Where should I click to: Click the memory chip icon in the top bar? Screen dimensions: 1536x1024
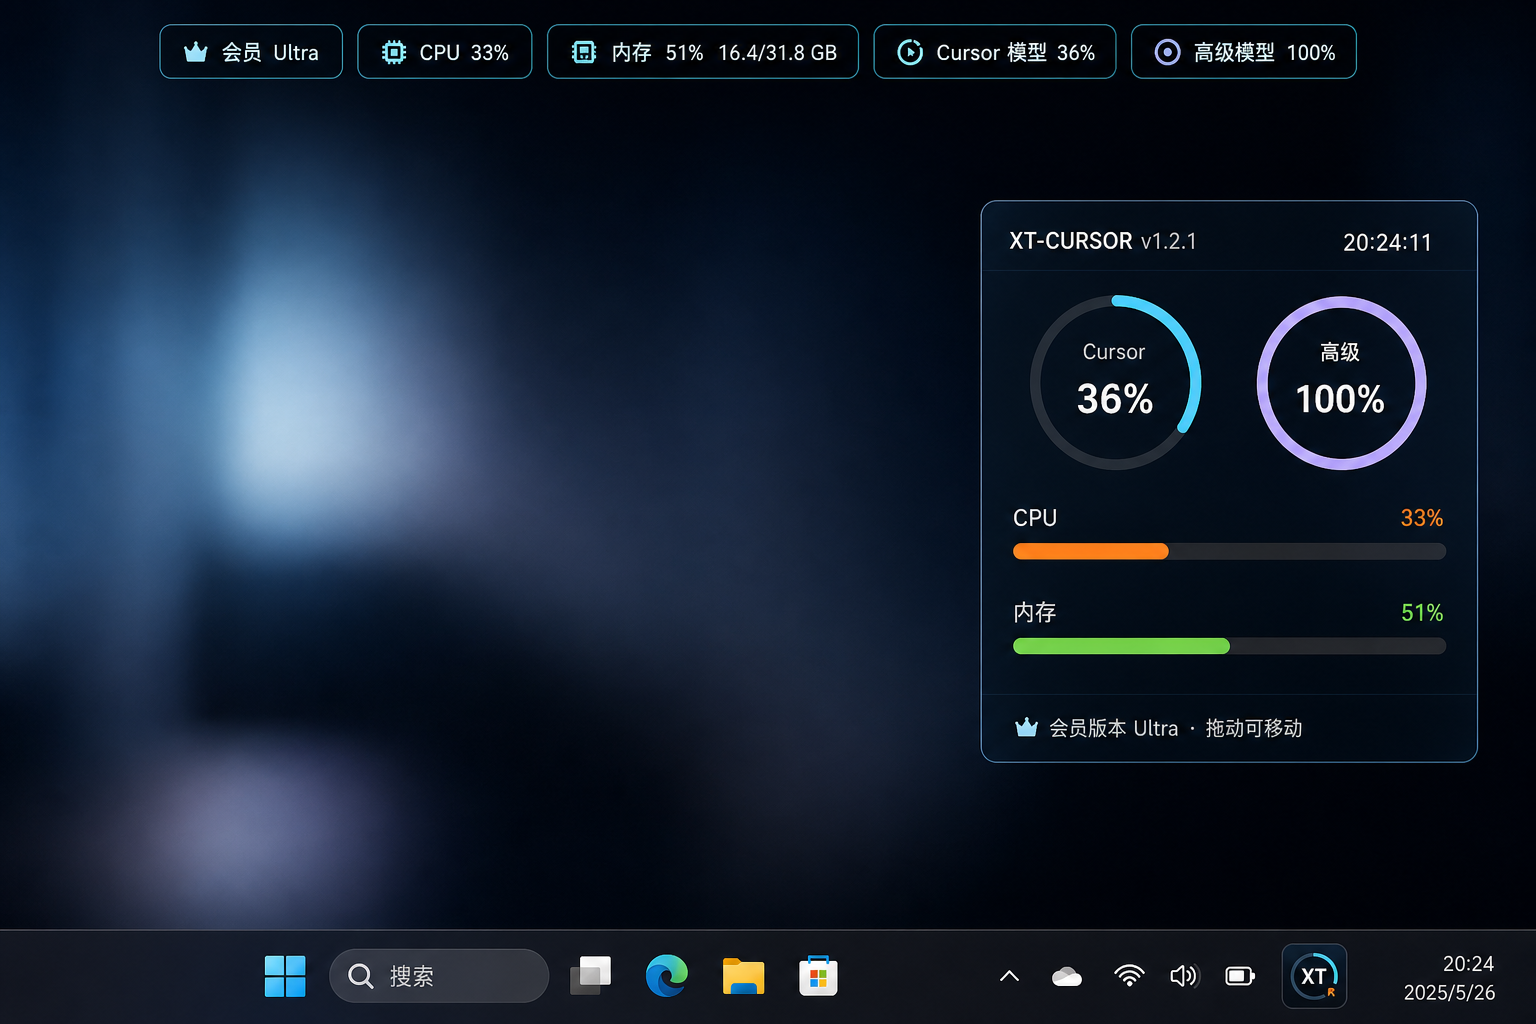click(x=584, y=52)
